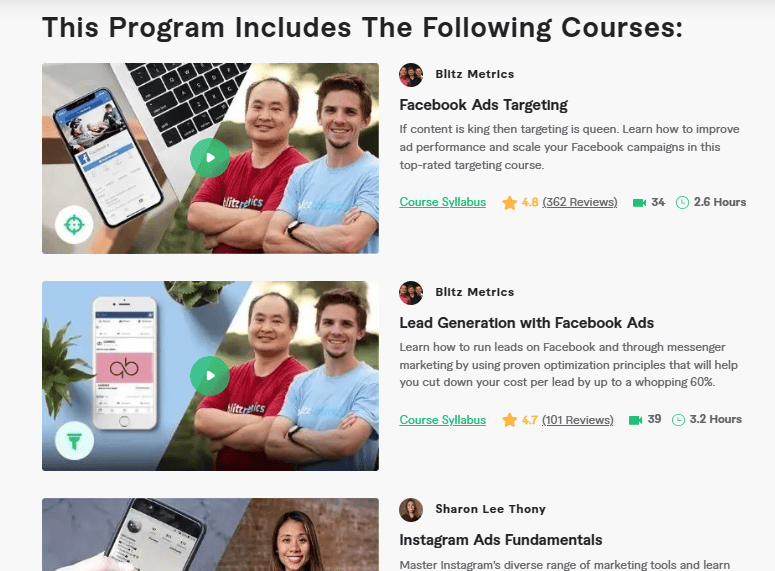Click the clock icon beside 2.6 Hours
This screenshot has height=571, width=775.
tap(682, 203)
